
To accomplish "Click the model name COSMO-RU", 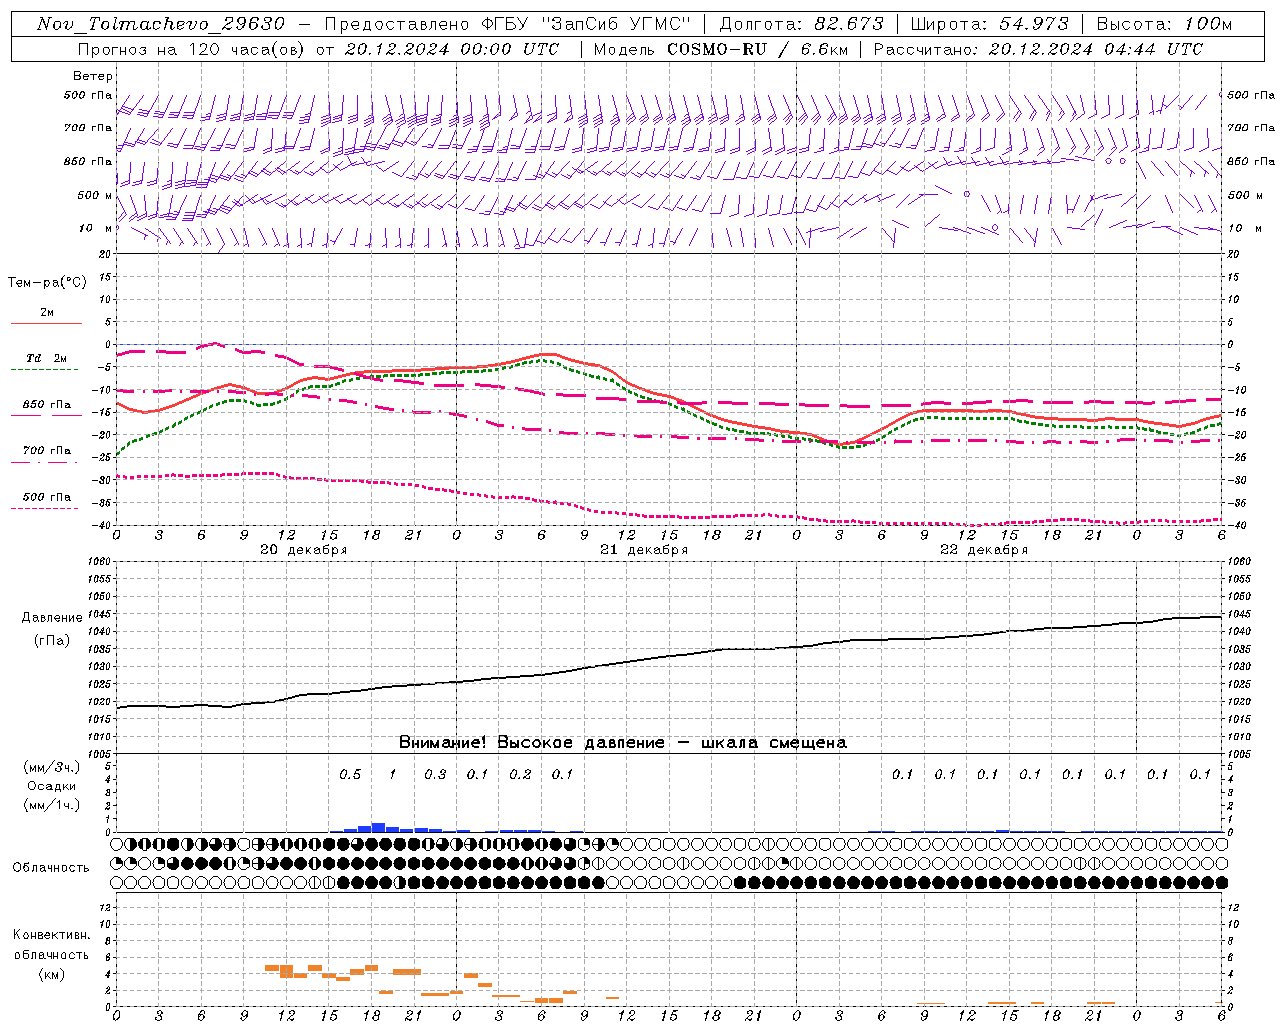I will click(717, 49).
